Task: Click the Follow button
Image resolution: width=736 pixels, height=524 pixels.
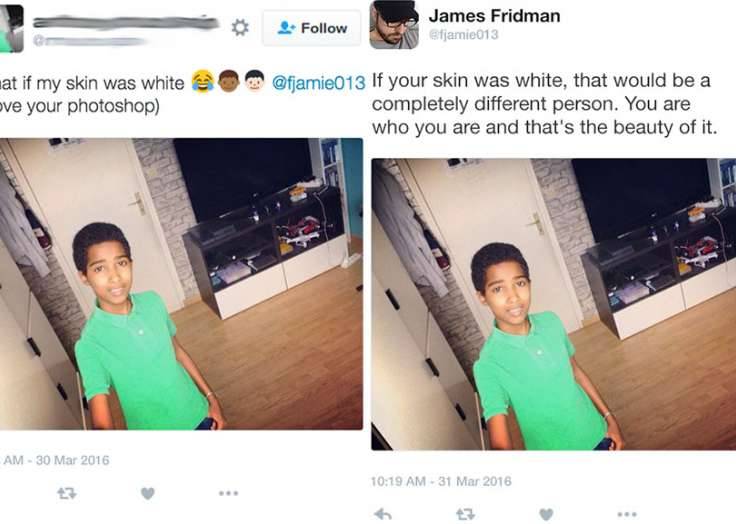Action: pos(312,28)
